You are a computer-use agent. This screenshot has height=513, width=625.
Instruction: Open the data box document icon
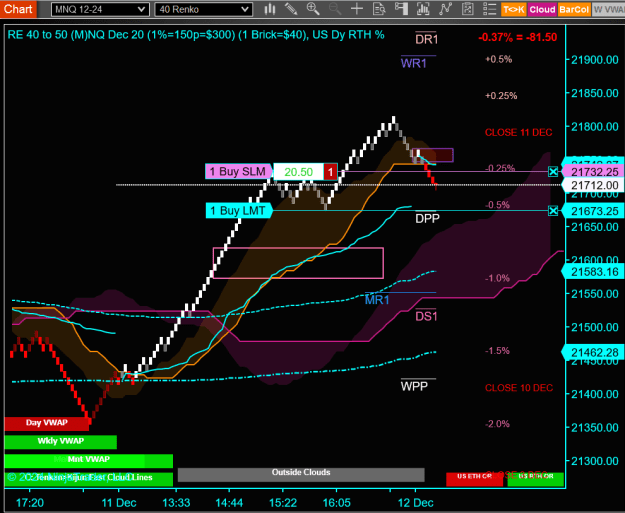click(379, 9)
